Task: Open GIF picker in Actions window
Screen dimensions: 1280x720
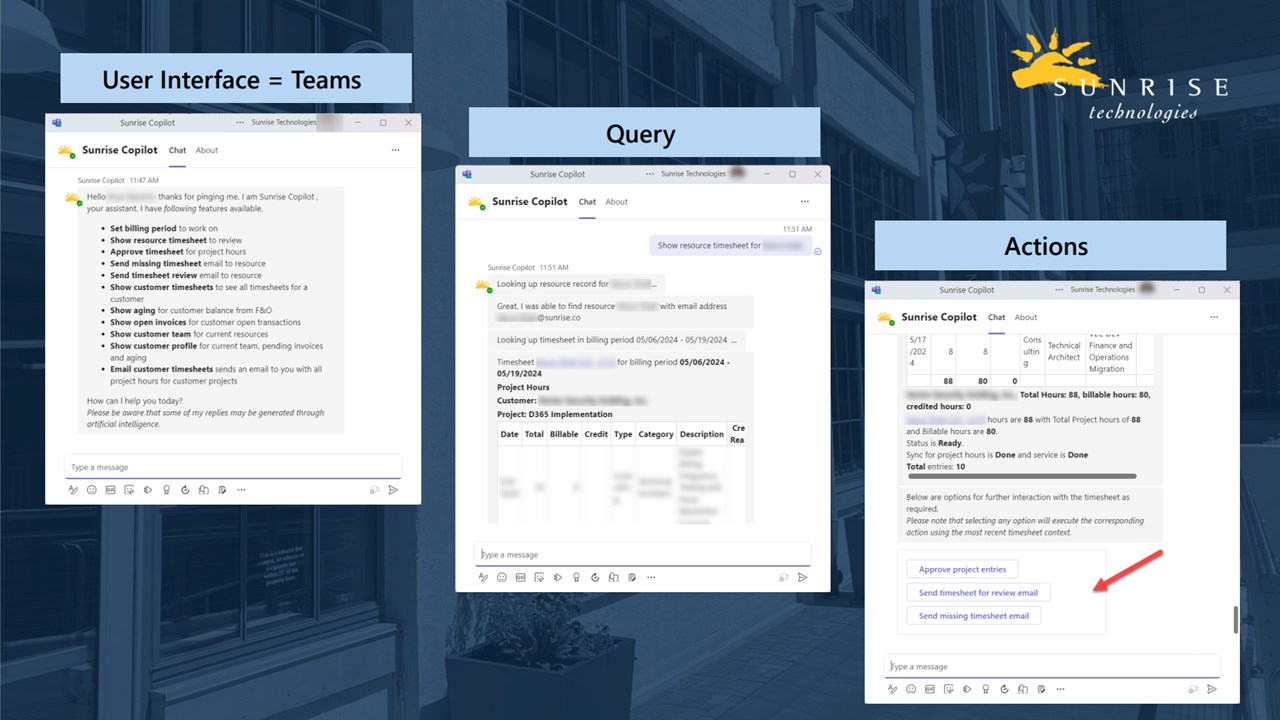Action: click(930, 689)
